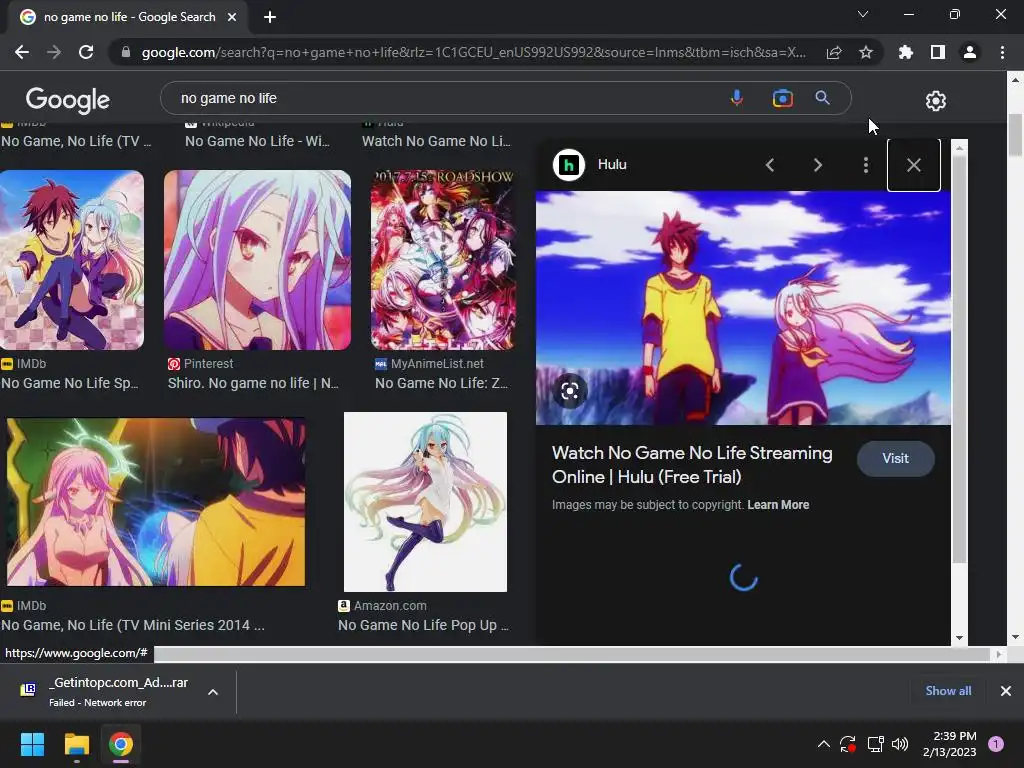Open the large Hulu preview image

743,308
